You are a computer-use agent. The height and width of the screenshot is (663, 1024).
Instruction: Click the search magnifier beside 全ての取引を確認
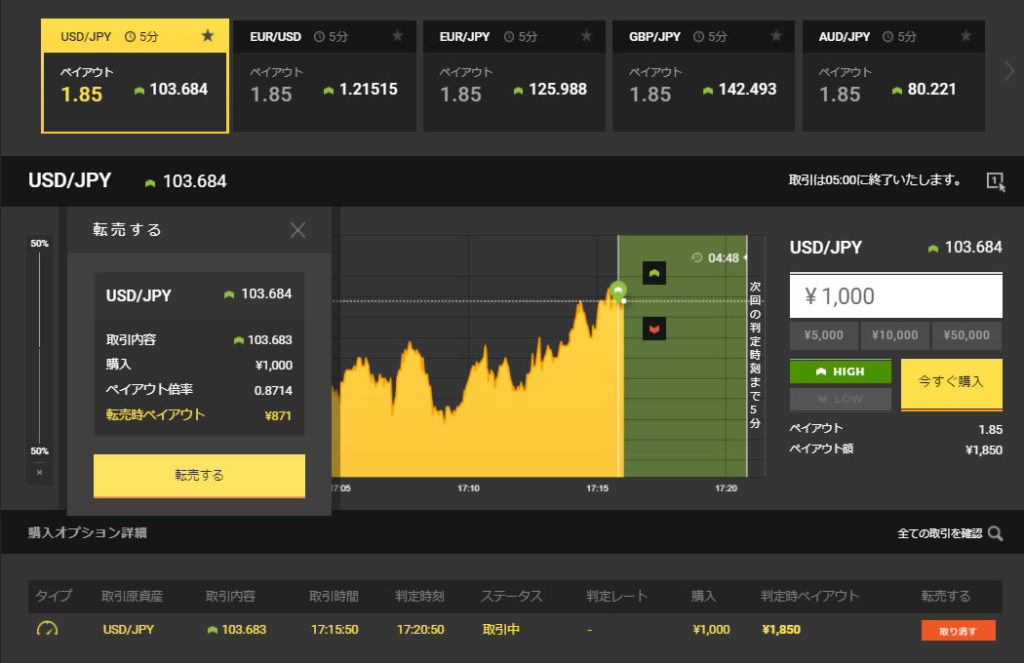[x=995, y=534]
